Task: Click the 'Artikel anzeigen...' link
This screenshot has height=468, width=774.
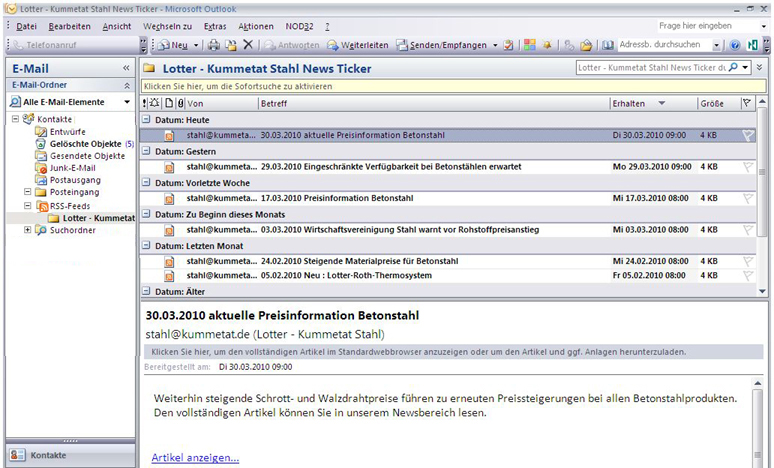Action: tap(195, 458)
